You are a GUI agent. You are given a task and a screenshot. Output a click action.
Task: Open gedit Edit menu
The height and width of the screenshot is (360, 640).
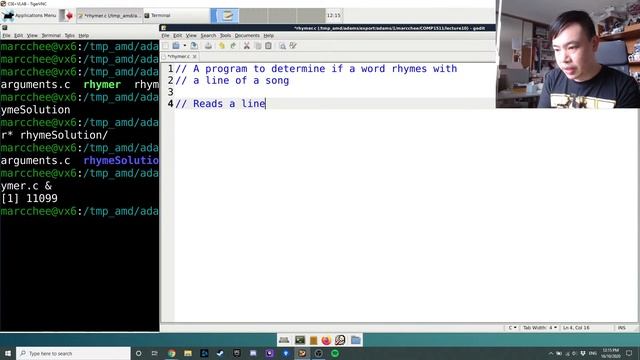[178, 36]
